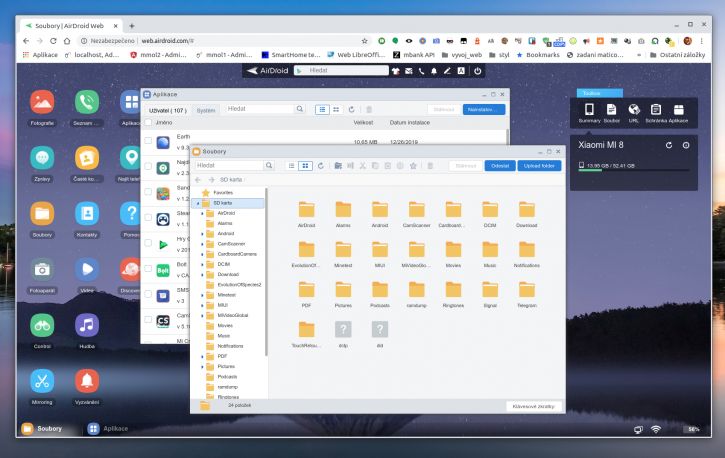The width and height of the screenshot is (725, 458).
Task: Expand the DCIM folder in tree
Action: point(203,264)
